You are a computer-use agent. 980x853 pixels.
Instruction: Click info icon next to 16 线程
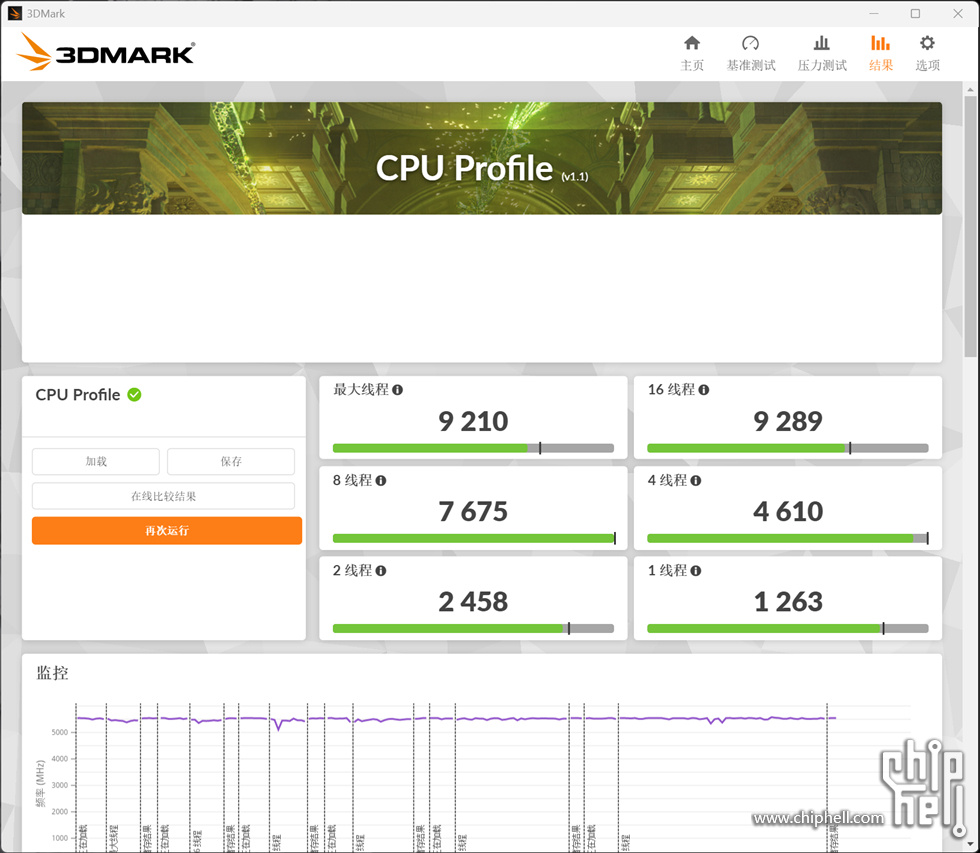click(x=704, y=390)
